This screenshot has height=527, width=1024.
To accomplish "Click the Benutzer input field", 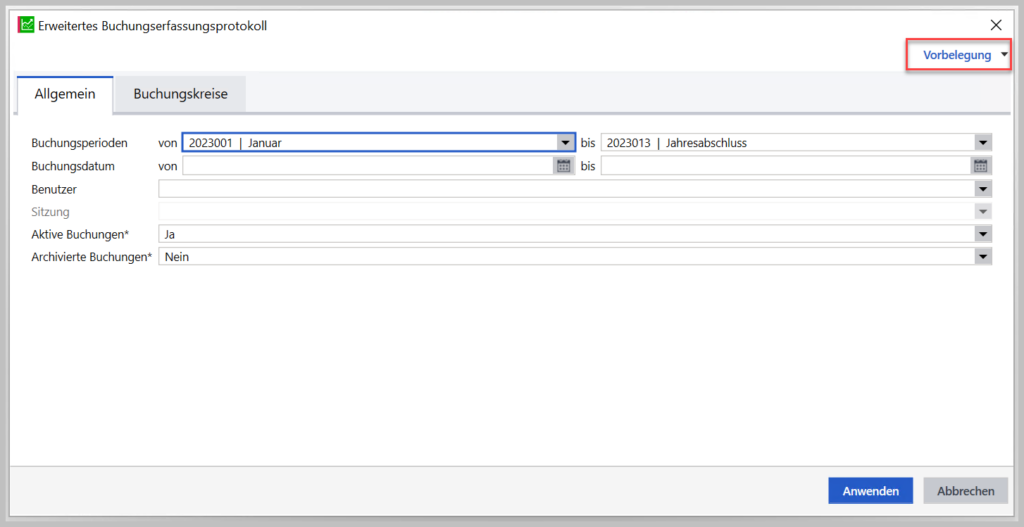I will tap(565, 189).
